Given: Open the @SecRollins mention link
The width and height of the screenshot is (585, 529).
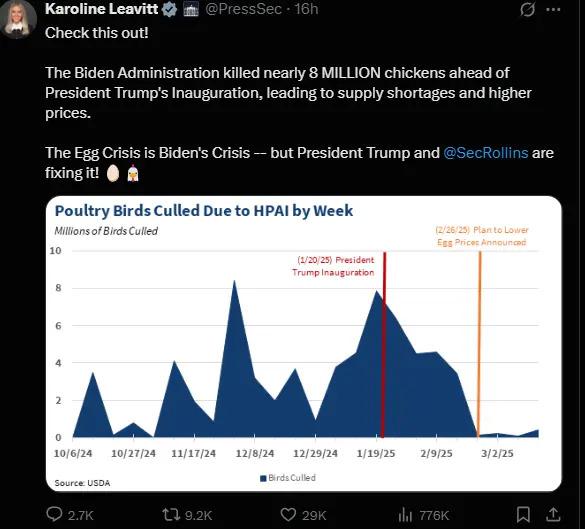Looking at the screenshot, I should pyautogui.click(x=485, y=153).
